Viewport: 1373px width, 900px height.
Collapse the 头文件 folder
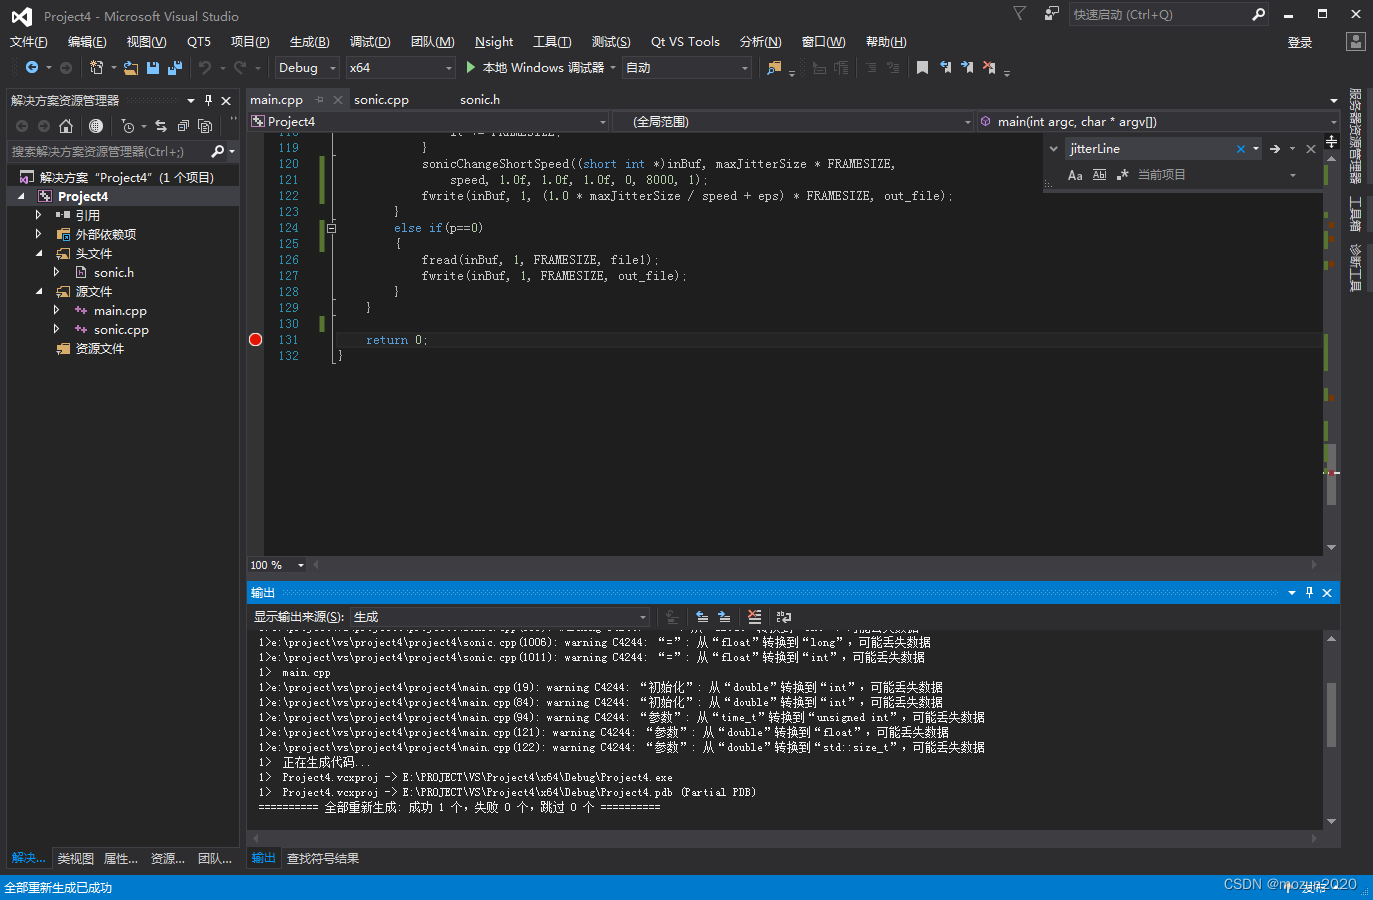[x=39, y=254]
